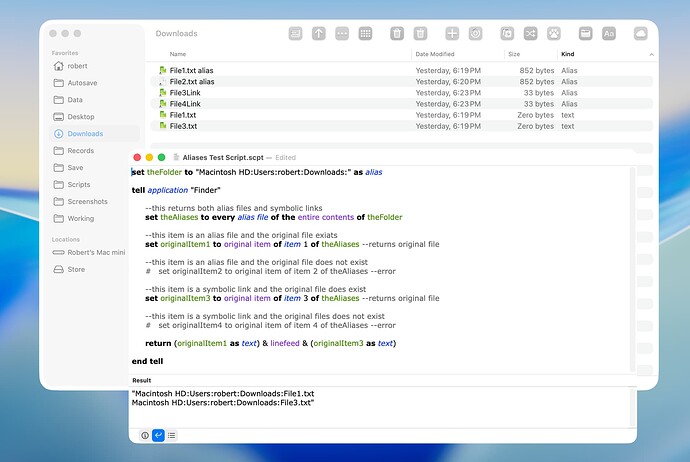Open Desktop in Finder sidebar
Viewport: 690px width, 462px height.
pos(95,117)
